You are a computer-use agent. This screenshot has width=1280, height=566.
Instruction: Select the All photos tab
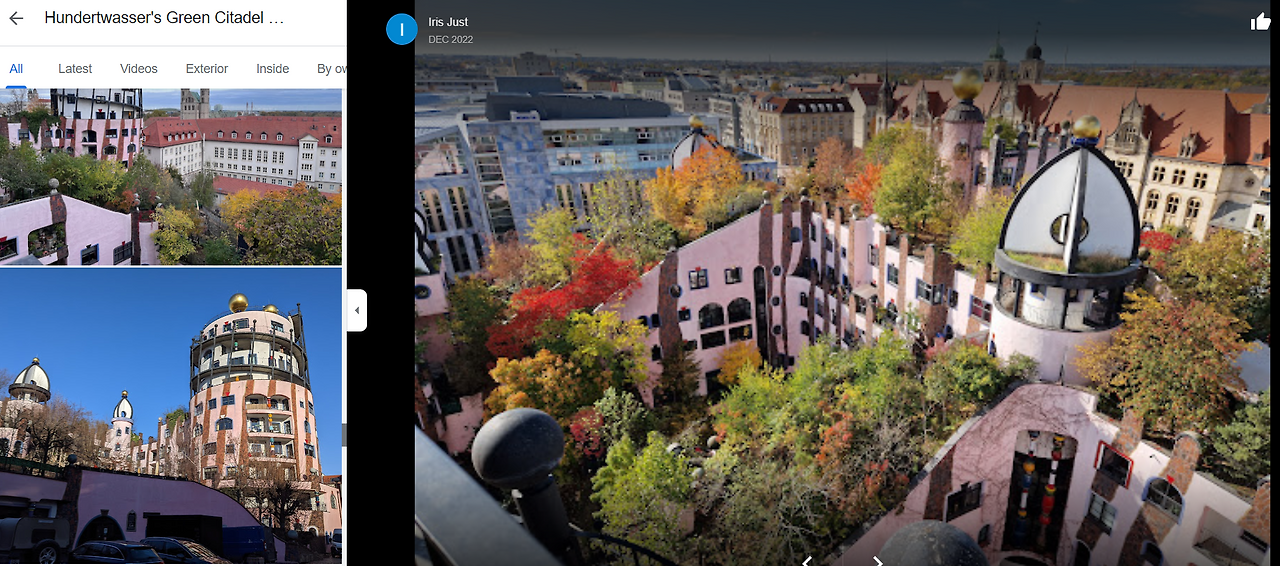(16, 69)
